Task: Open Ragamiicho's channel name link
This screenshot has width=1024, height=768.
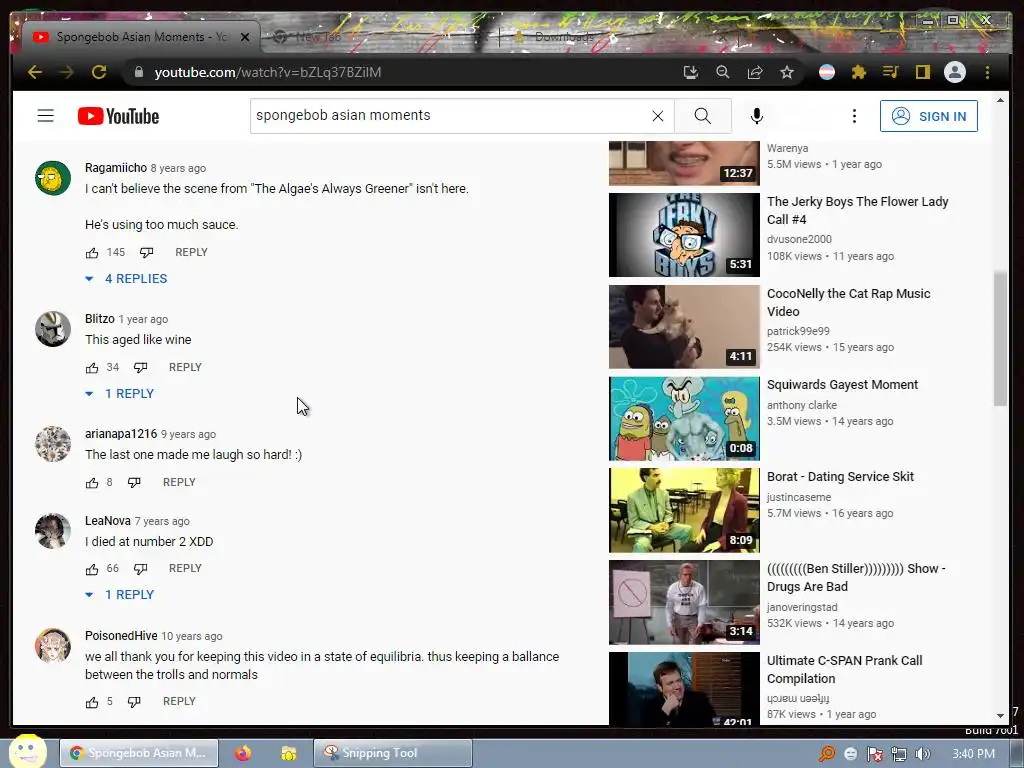Action: coord(116,168)
